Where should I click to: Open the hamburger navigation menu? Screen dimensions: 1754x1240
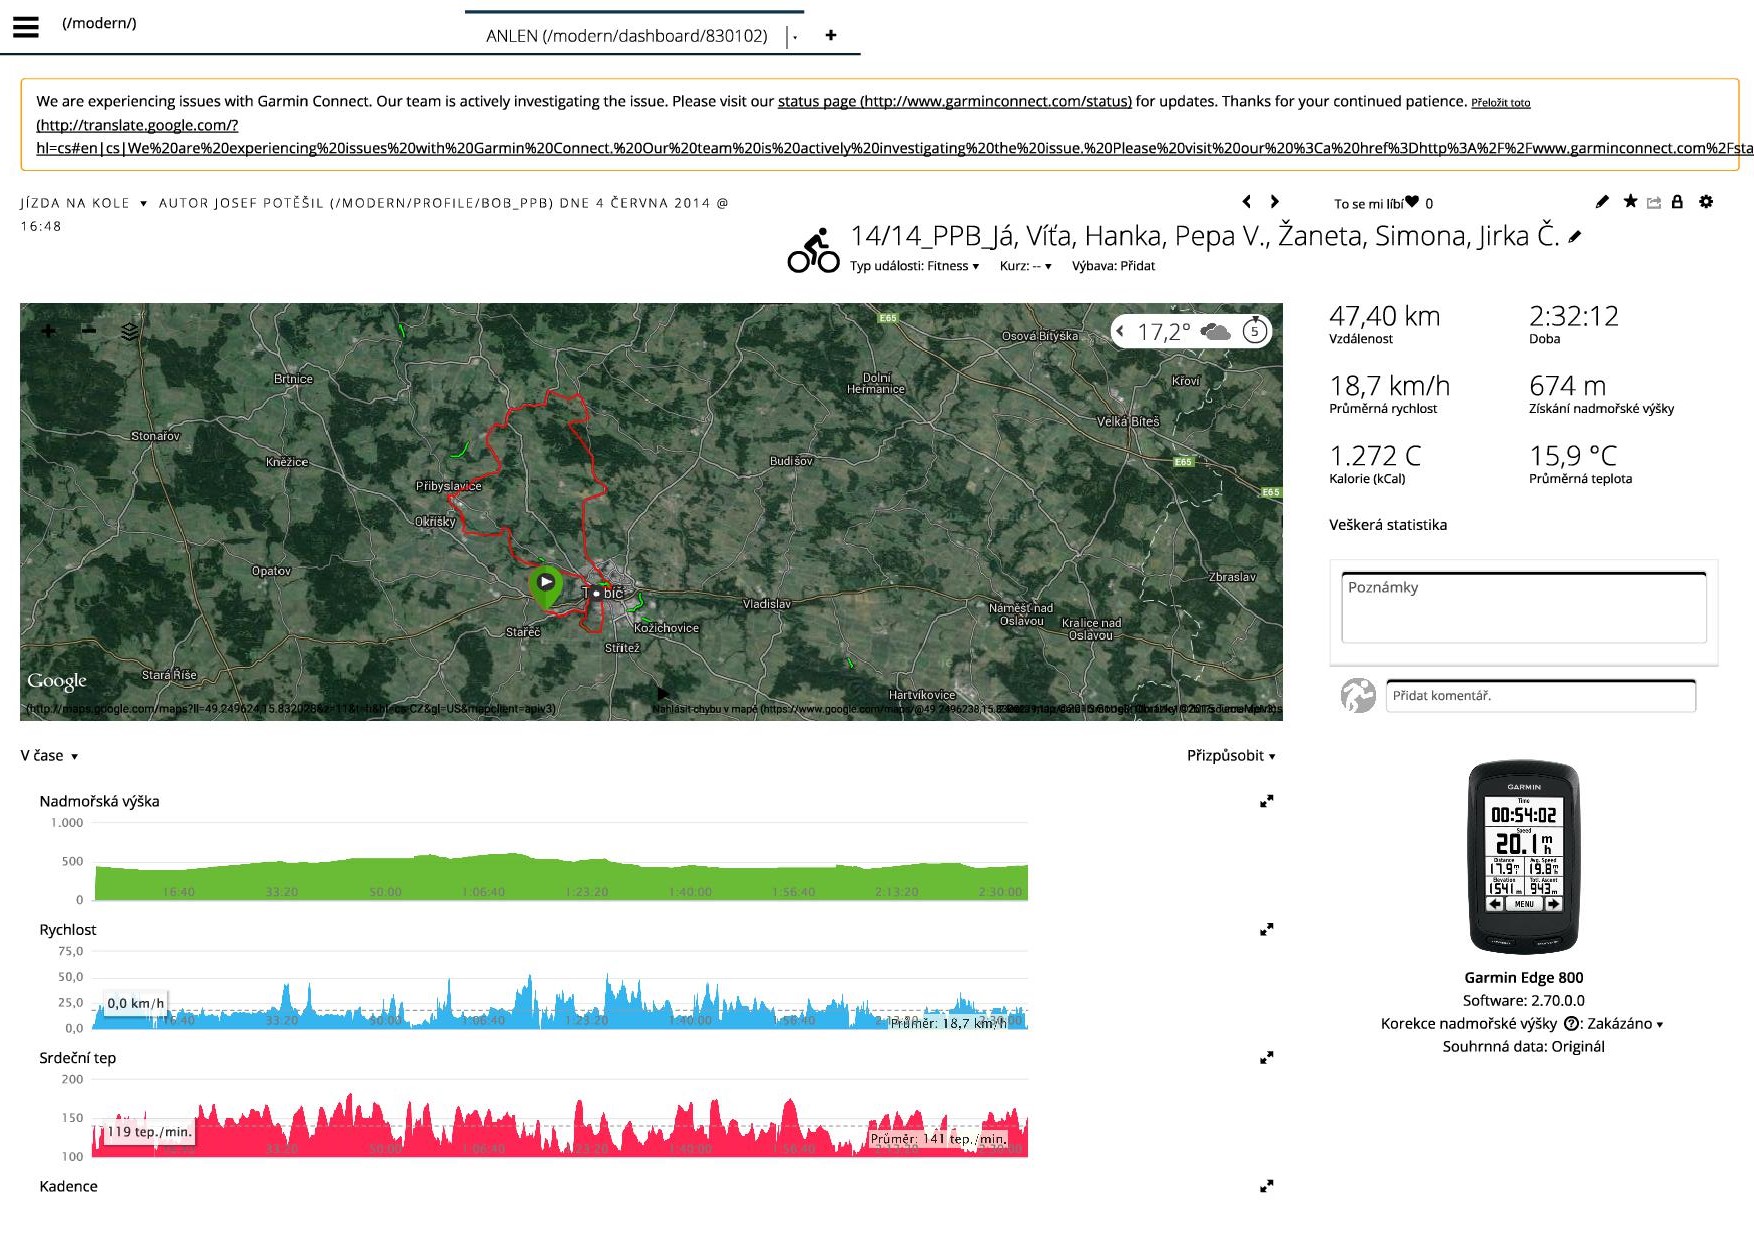pos(26,27)
